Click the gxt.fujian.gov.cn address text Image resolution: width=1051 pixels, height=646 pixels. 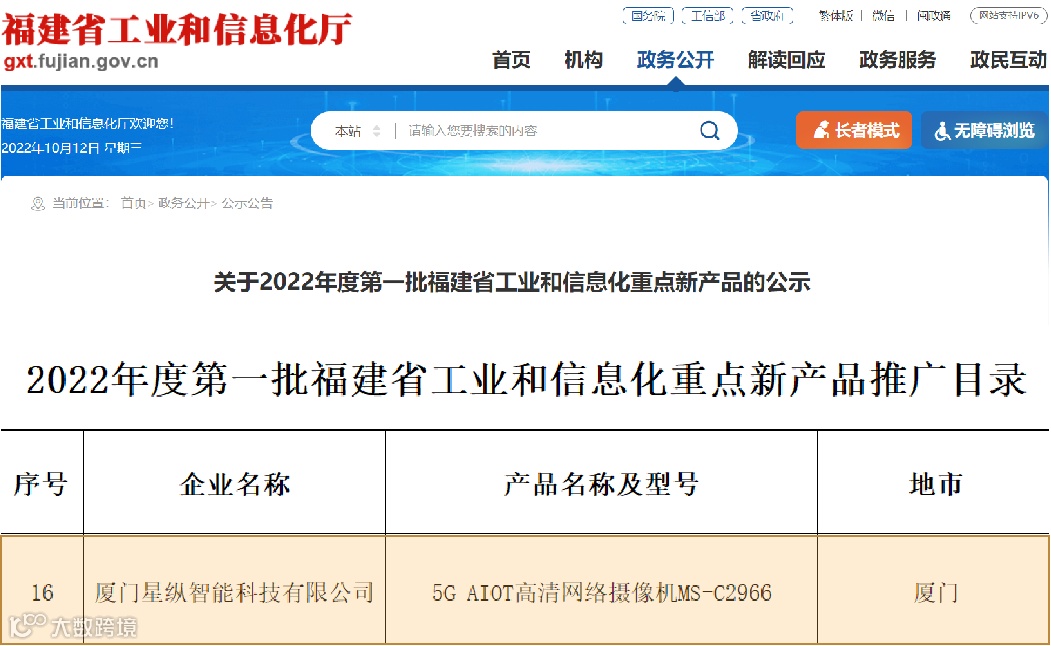pyautogui.click(x=81, y=62)
